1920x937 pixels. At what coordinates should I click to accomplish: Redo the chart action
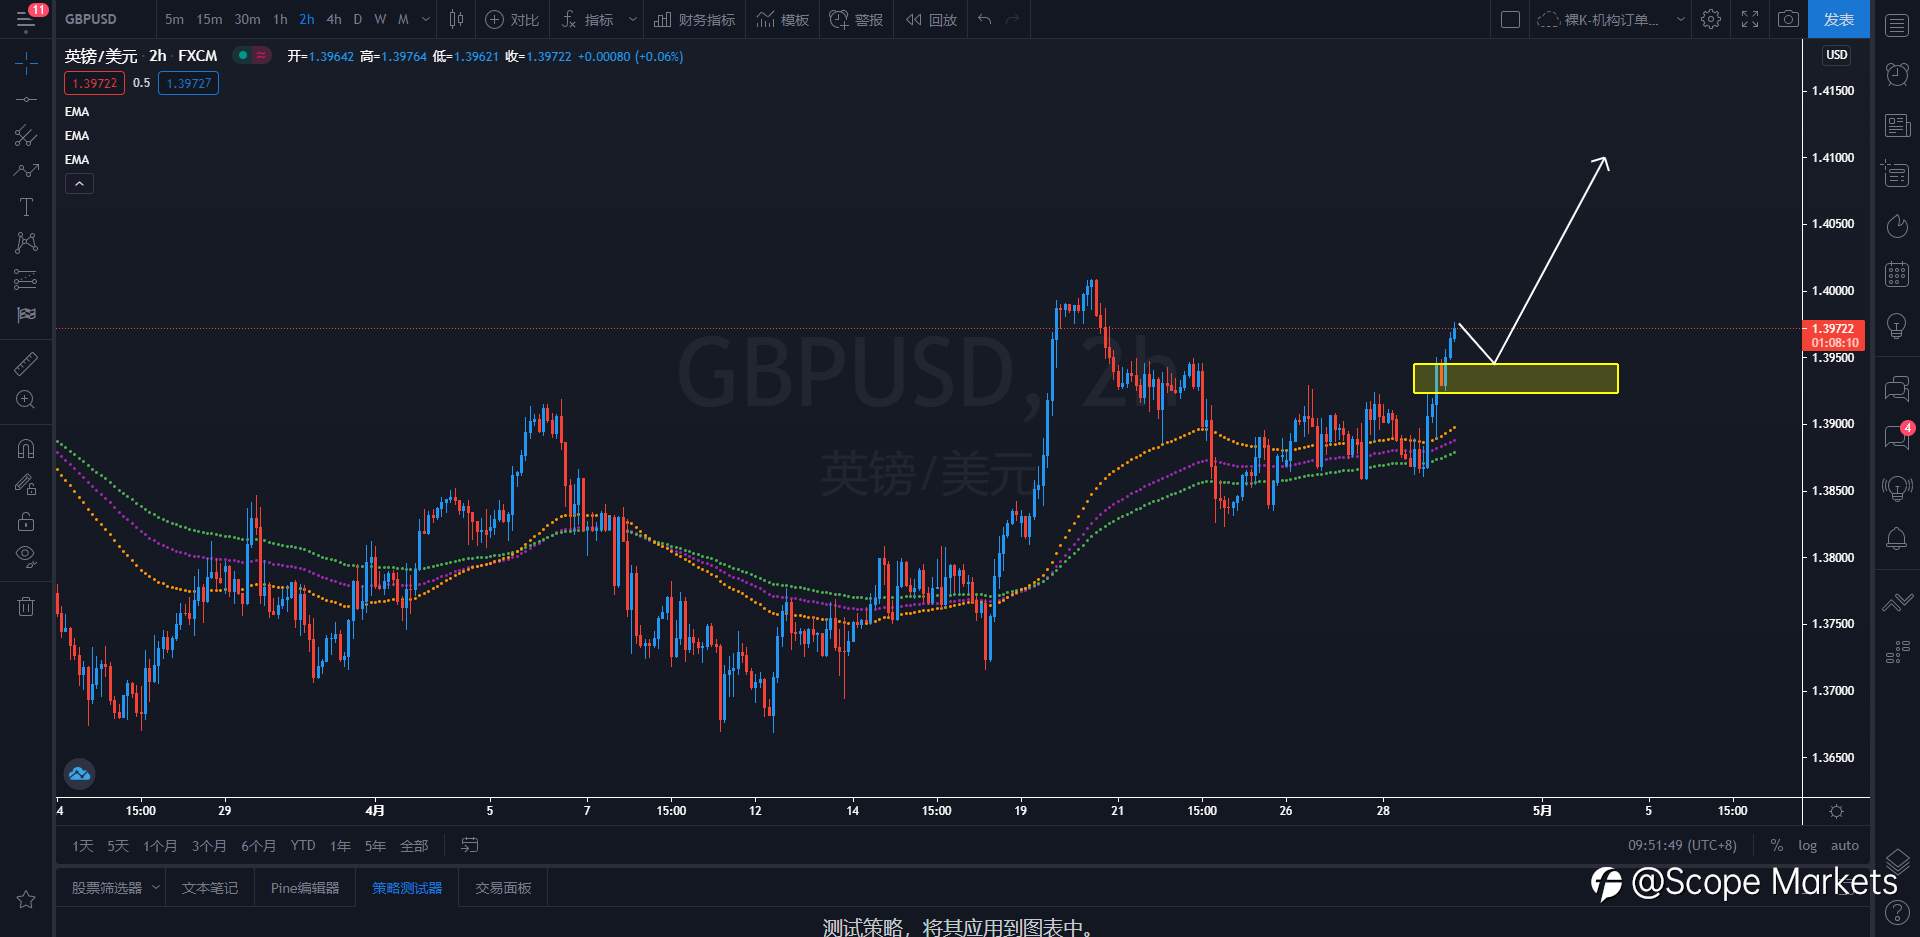(1013, 19)
